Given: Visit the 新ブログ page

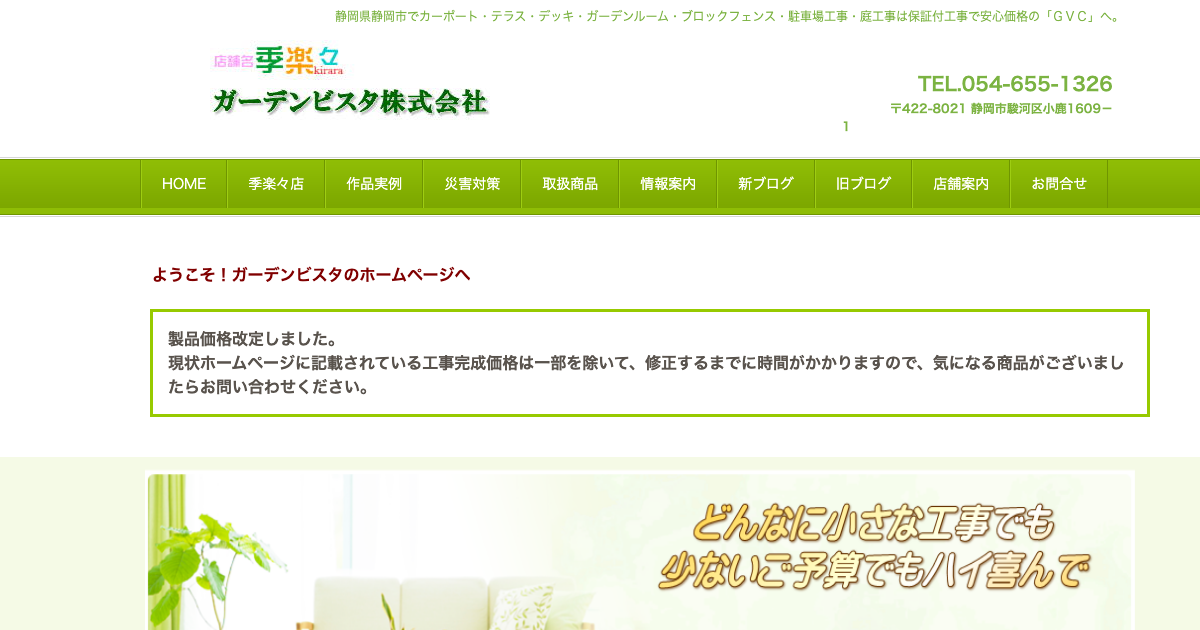Looking at the screenshot, I should point(766,184).
